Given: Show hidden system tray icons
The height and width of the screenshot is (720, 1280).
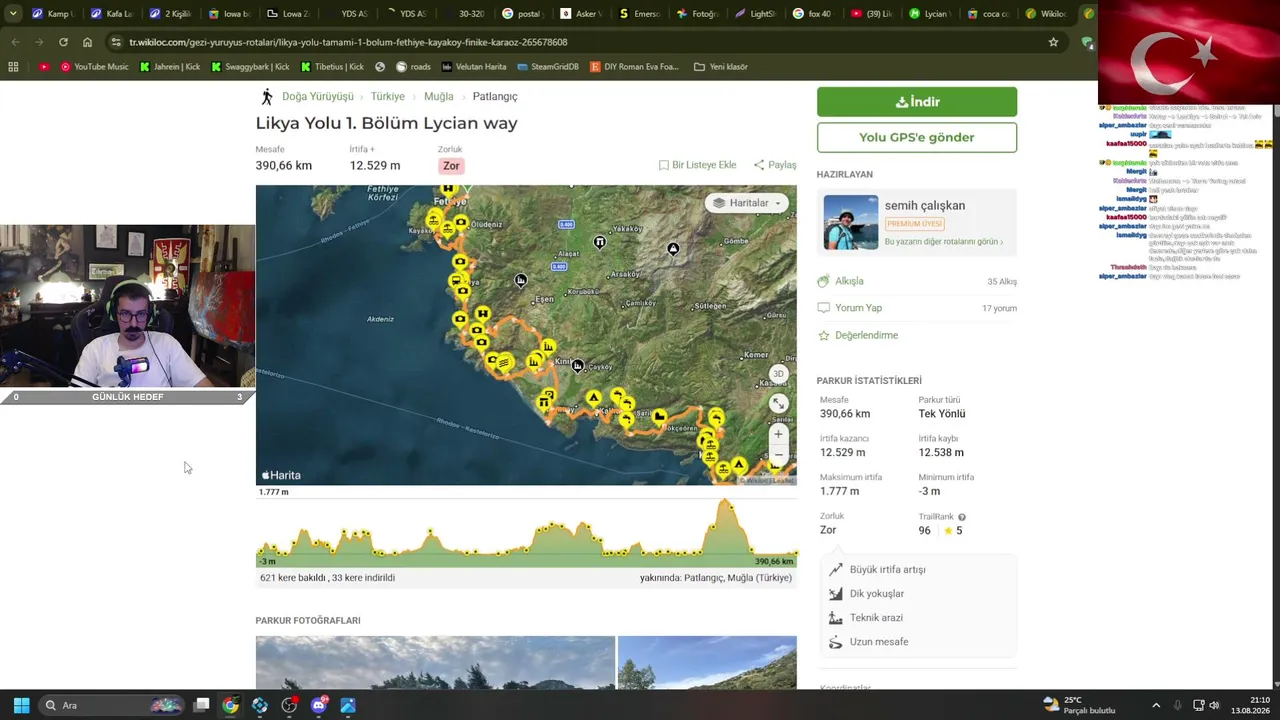Looking at the screenshot, I should (1156, 705).
